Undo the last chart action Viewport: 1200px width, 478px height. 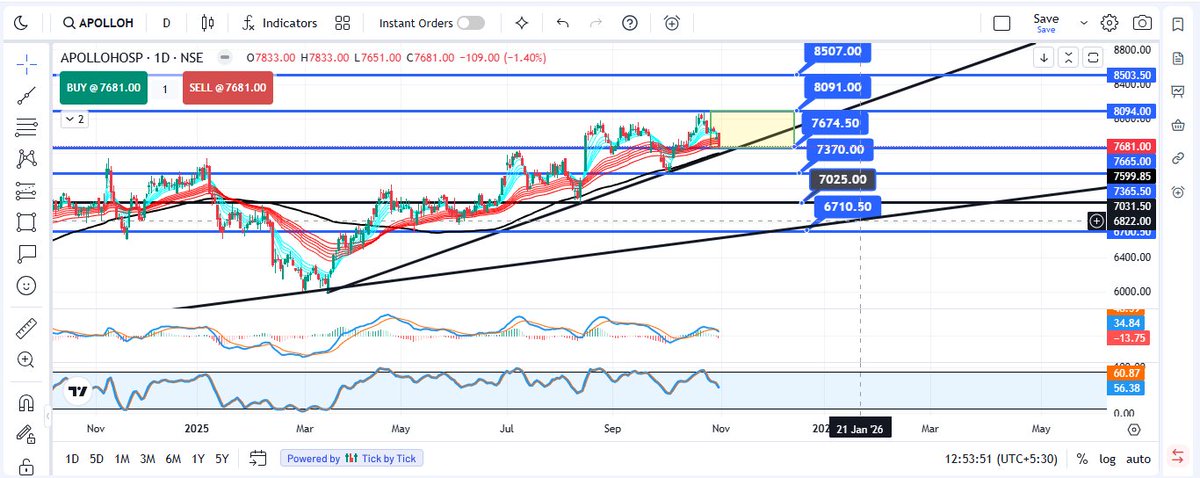click(x=562, y=22)
